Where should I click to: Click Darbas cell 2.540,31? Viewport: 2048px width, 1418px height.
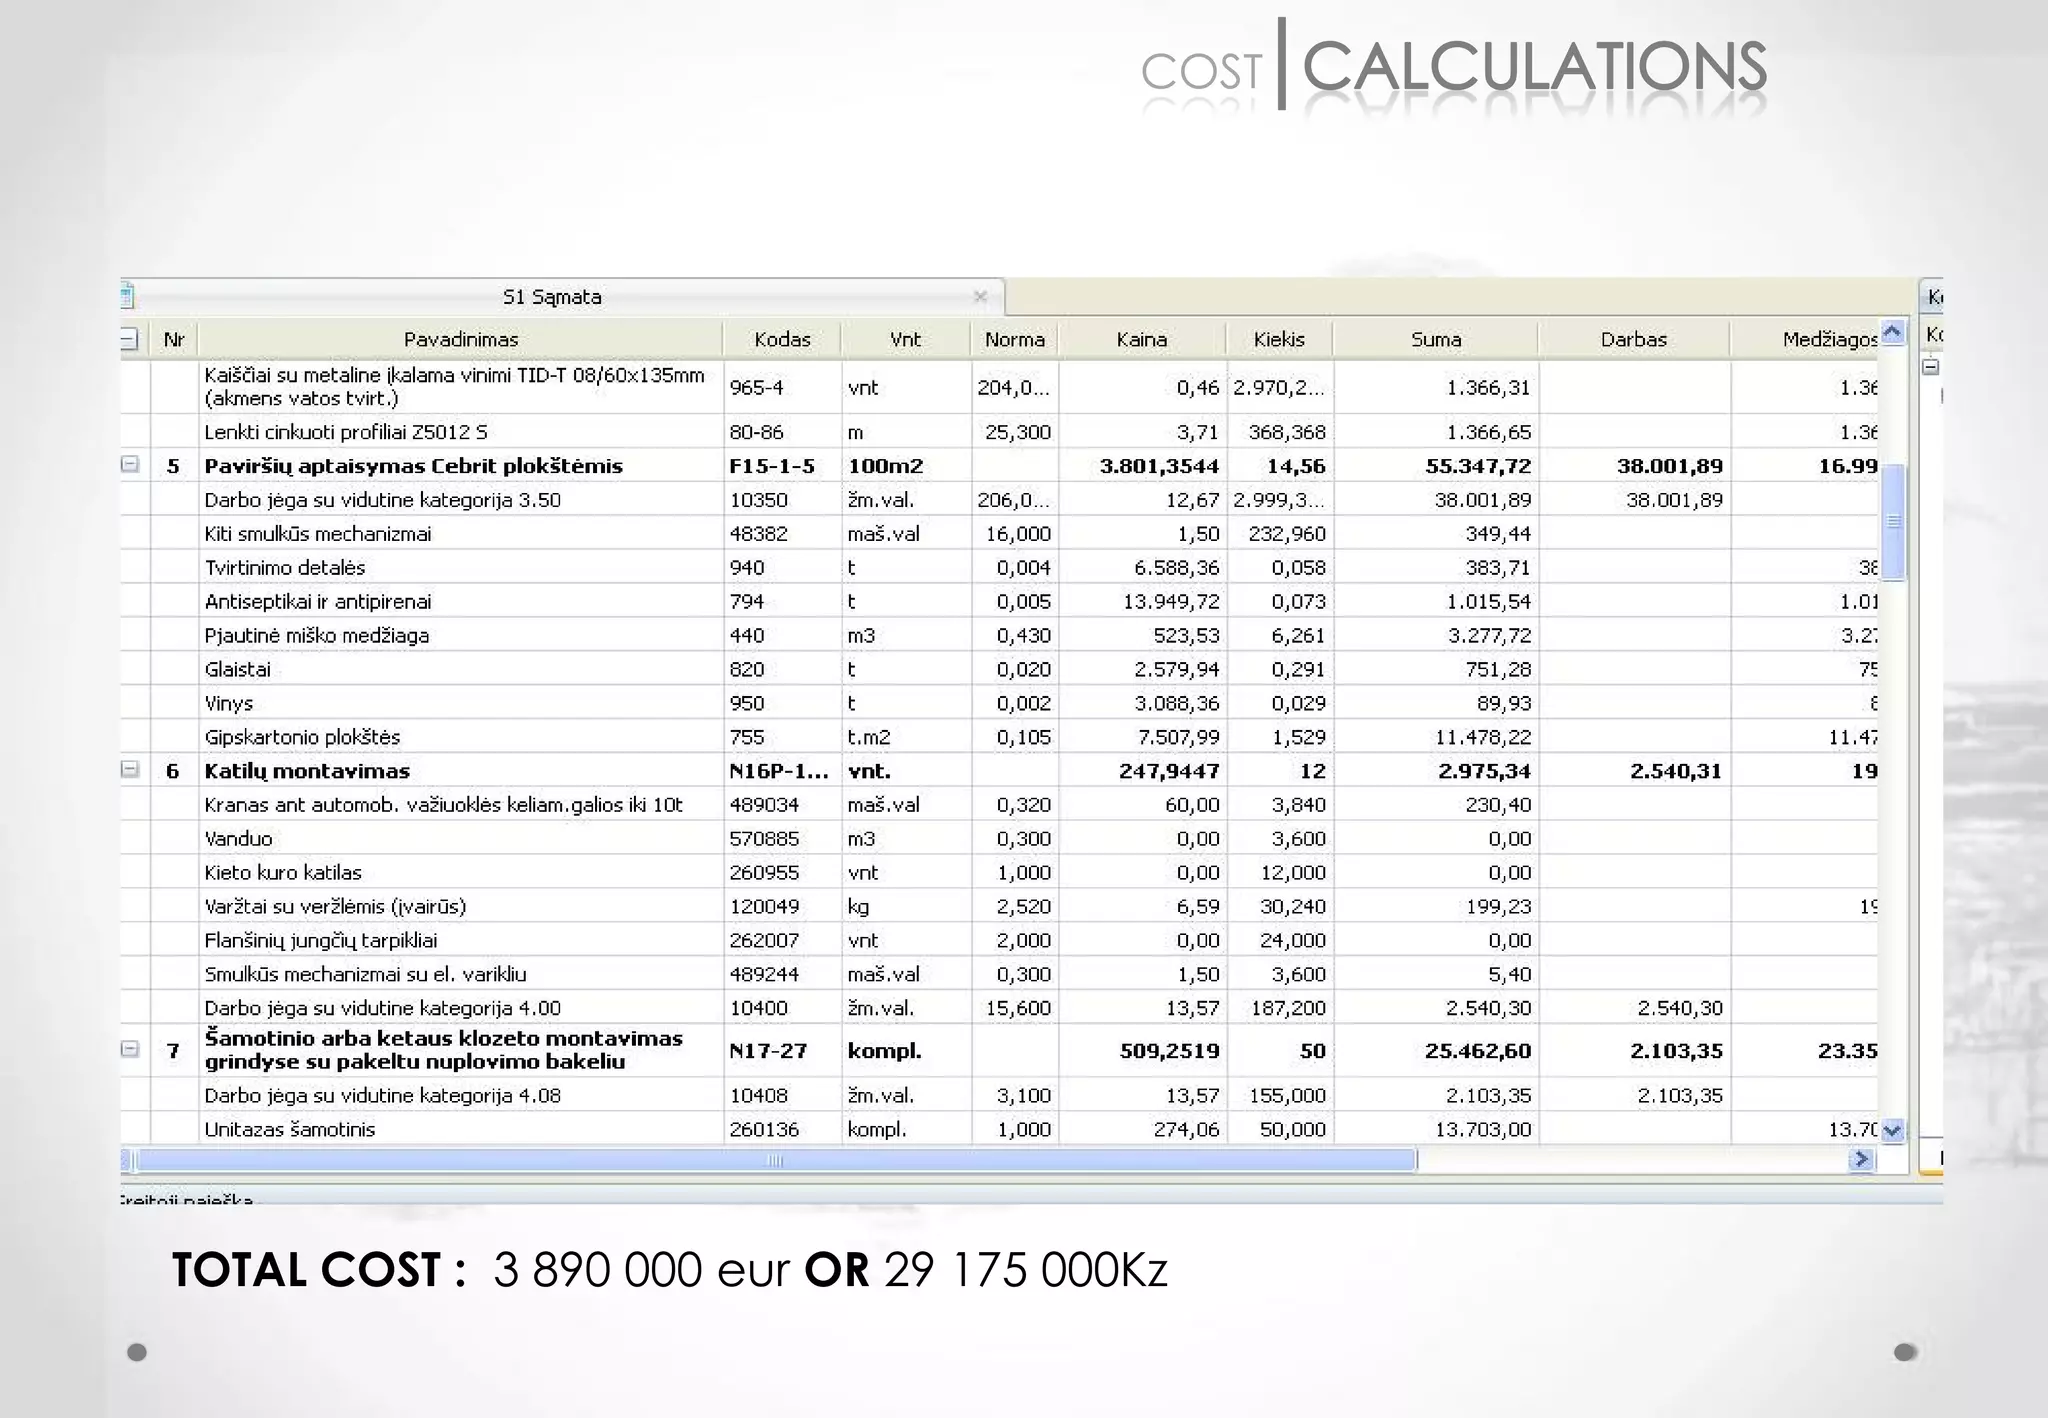pos(1634,771)
